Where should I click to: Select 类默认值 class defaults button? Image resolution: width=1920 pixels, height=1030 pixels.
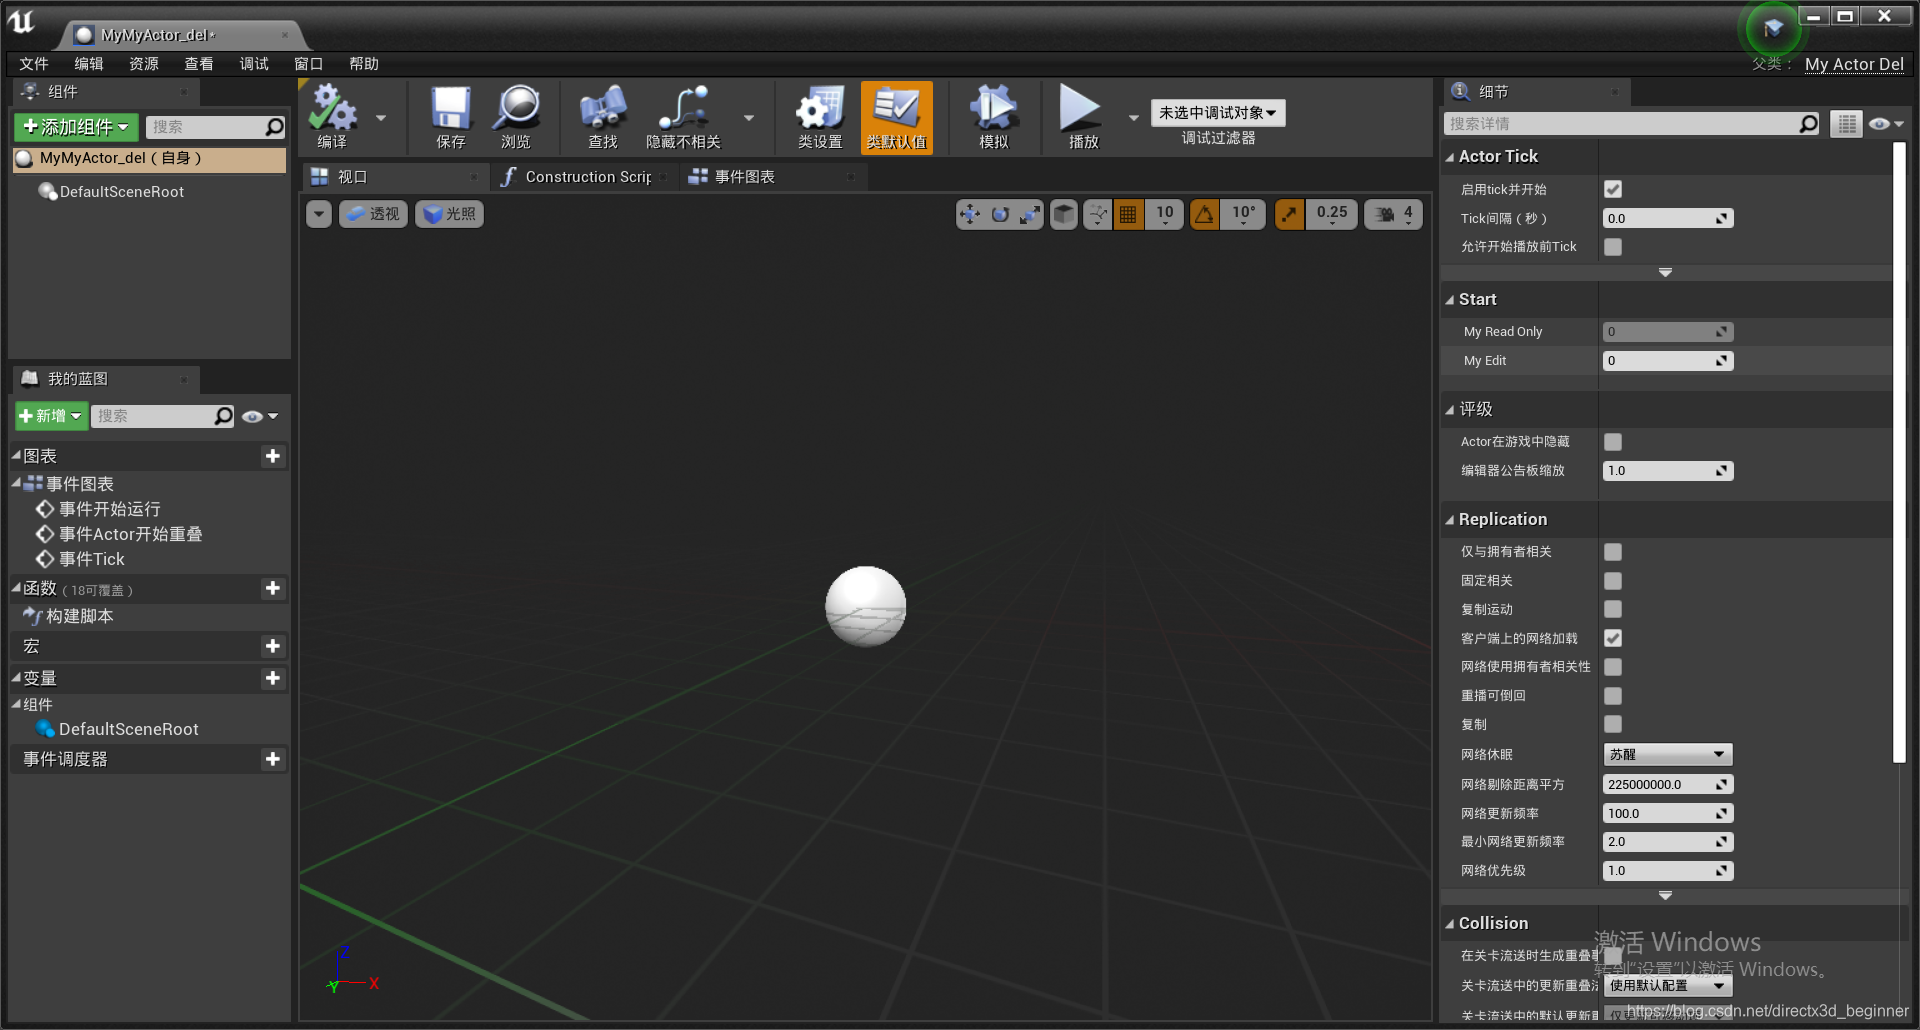tap(897, 117)
